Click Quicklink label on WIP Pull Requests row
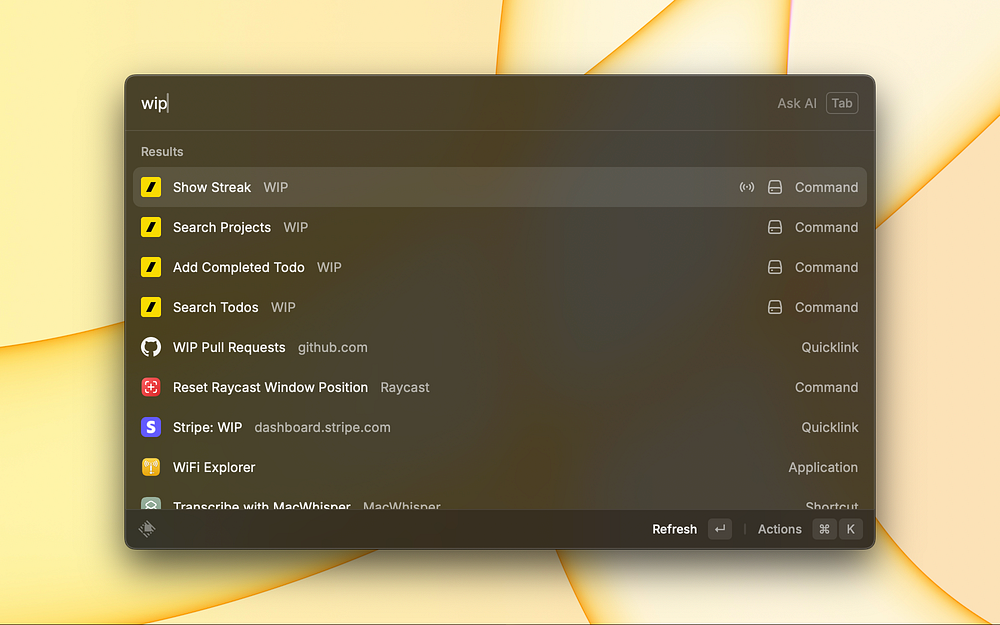This screenshot has width=1000, height=625. coord(830,348)
